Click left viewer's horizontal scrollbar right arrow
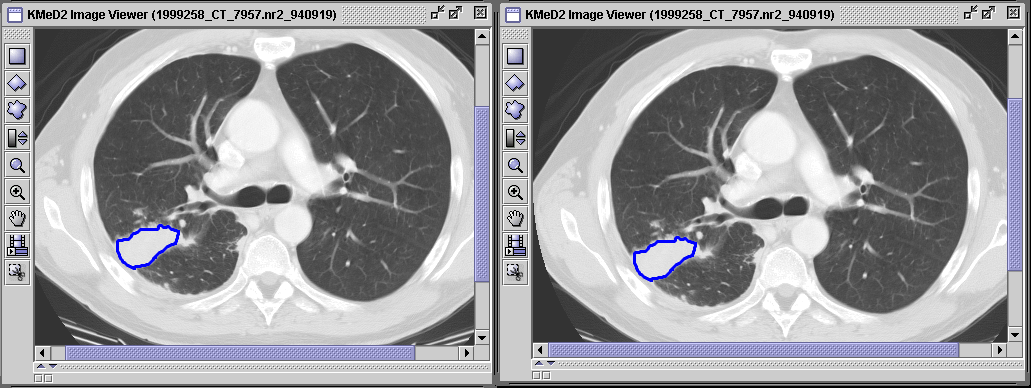The image size is (1031, 388). click(468, 352)
